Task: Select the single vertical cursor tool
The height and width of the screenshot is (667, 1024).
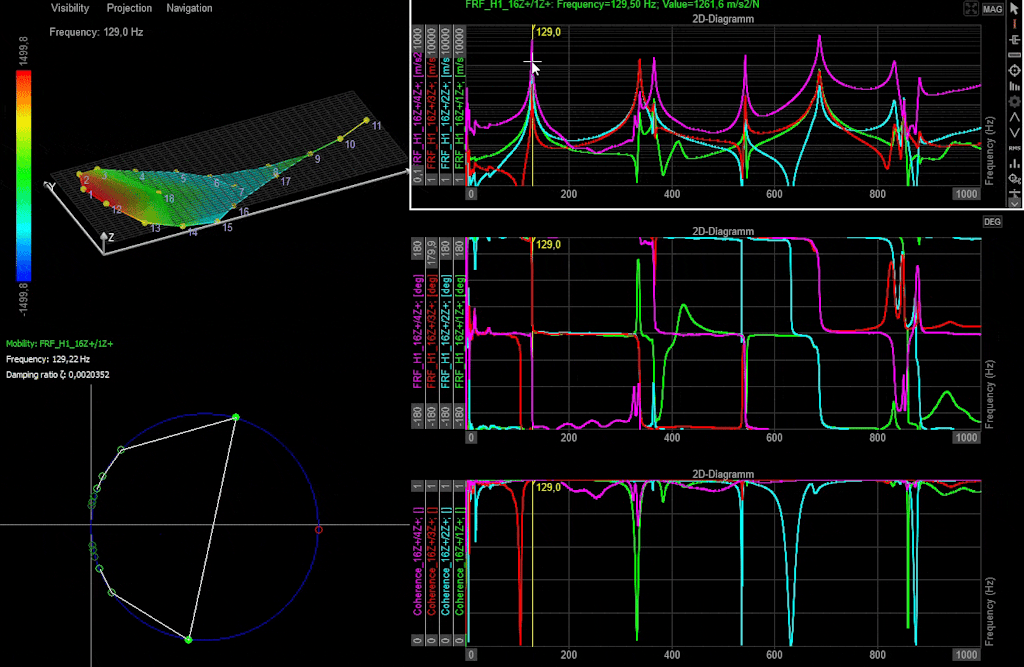Action: pos(1014,24)
